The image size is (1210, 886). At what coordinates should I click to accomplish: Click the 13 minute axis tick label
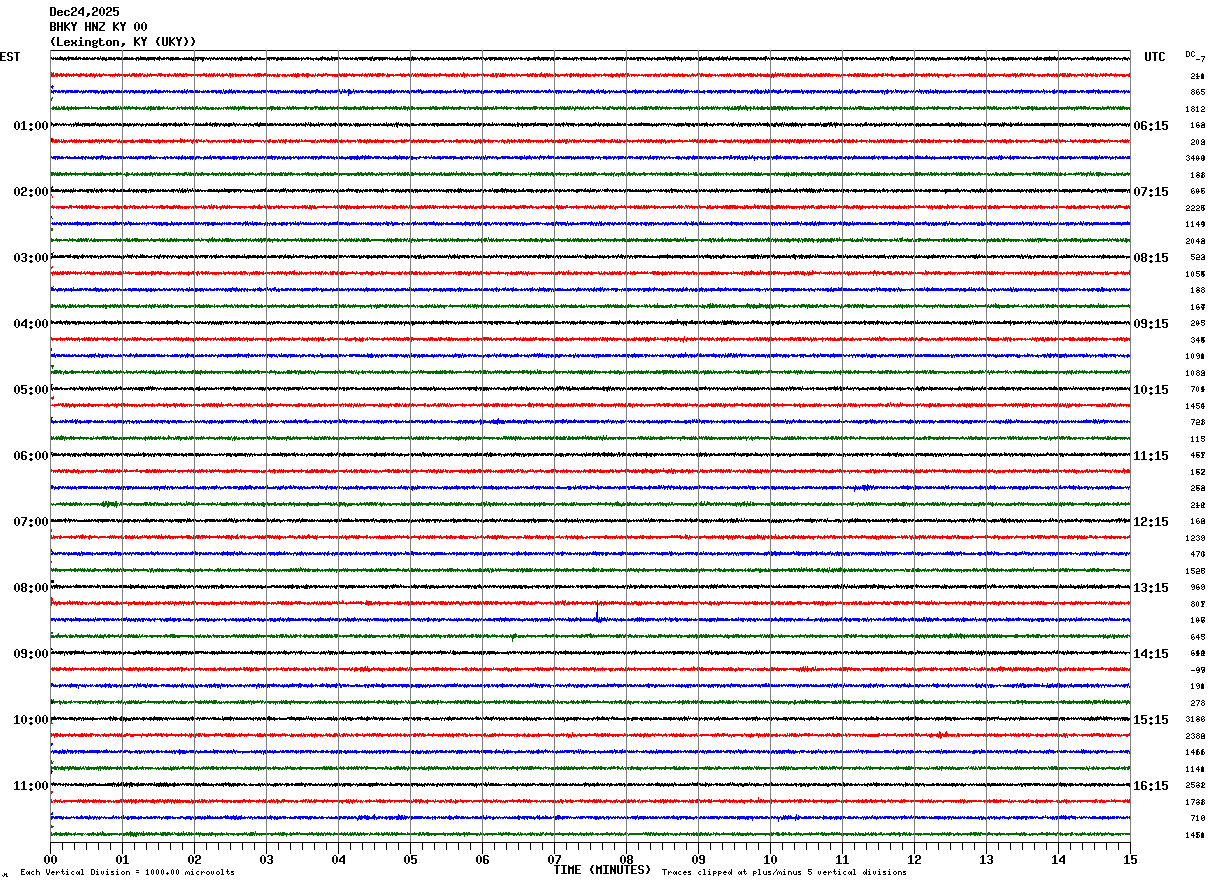[986, 859]
